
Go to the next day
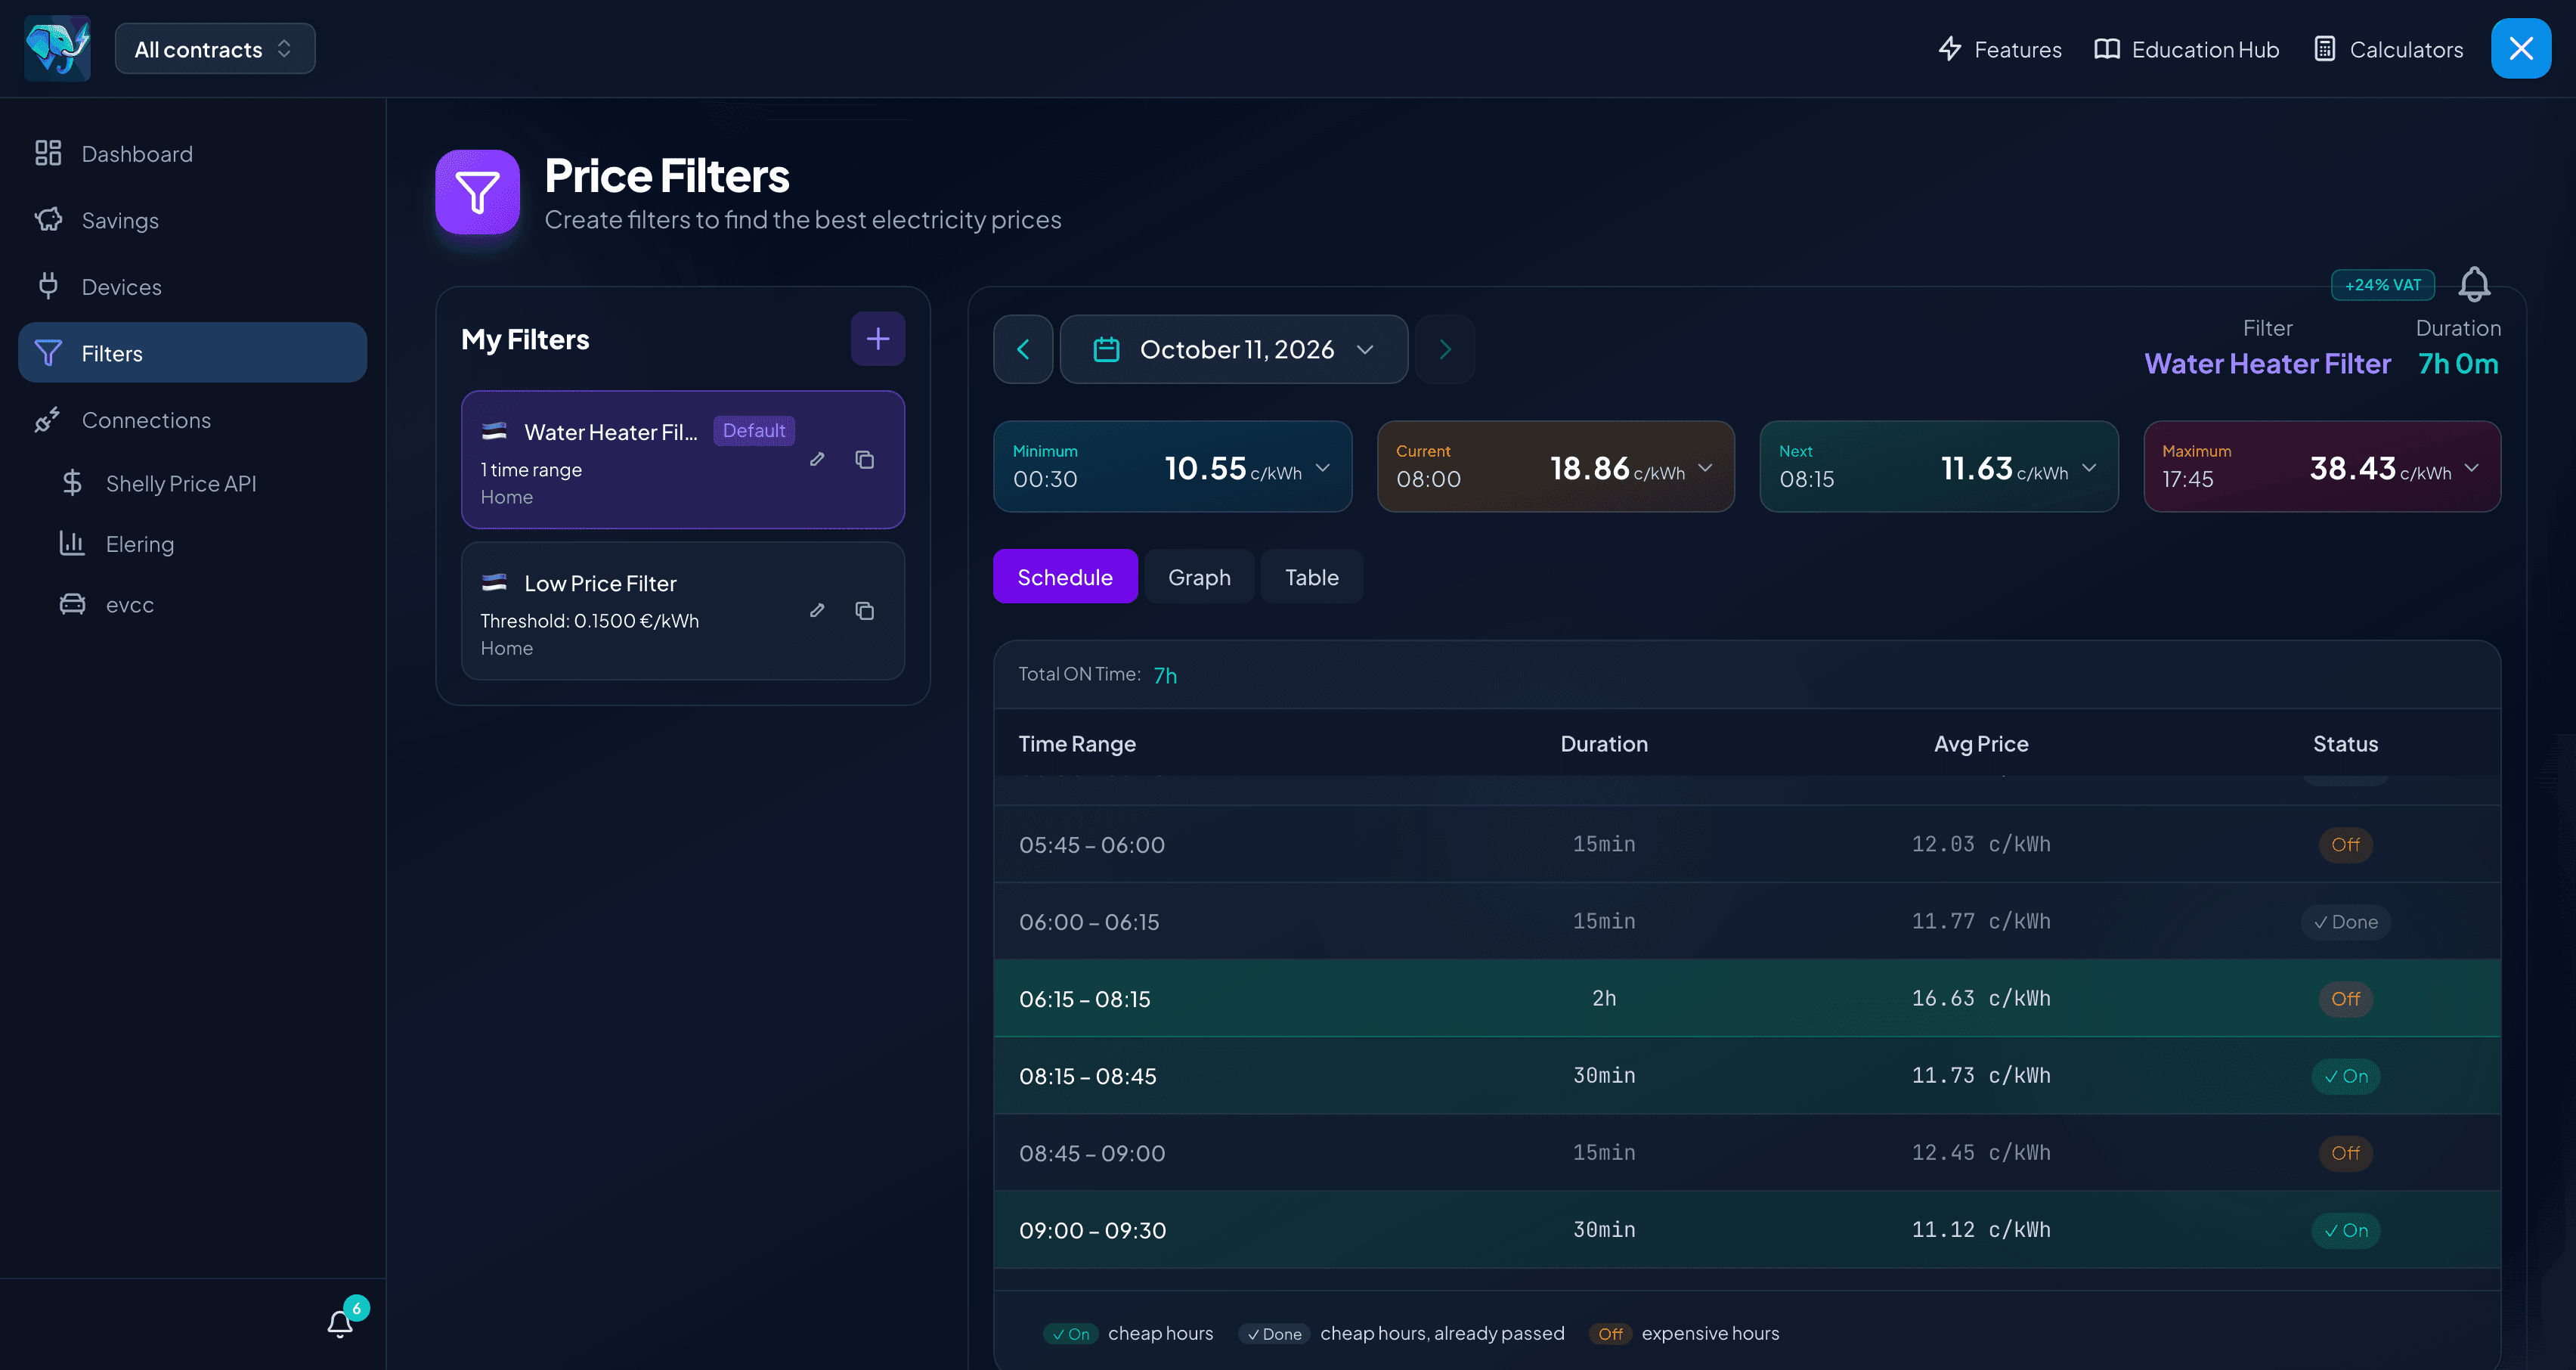(x=1444, y=349)
